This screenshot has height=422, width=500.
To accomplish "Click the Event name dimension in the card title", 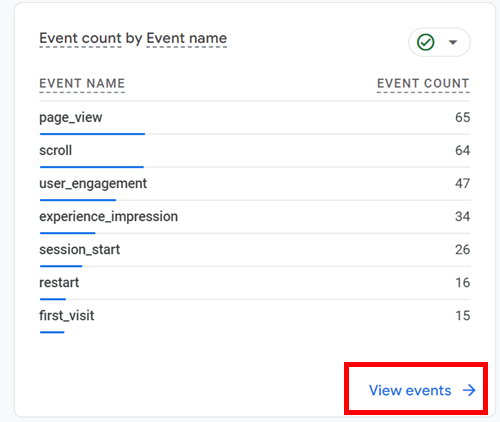I will (187, 38).
